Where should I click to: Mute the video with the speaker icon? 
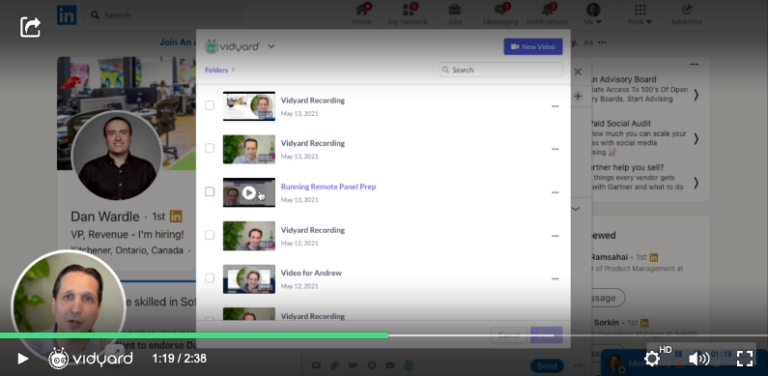click(x=699, y=359)
